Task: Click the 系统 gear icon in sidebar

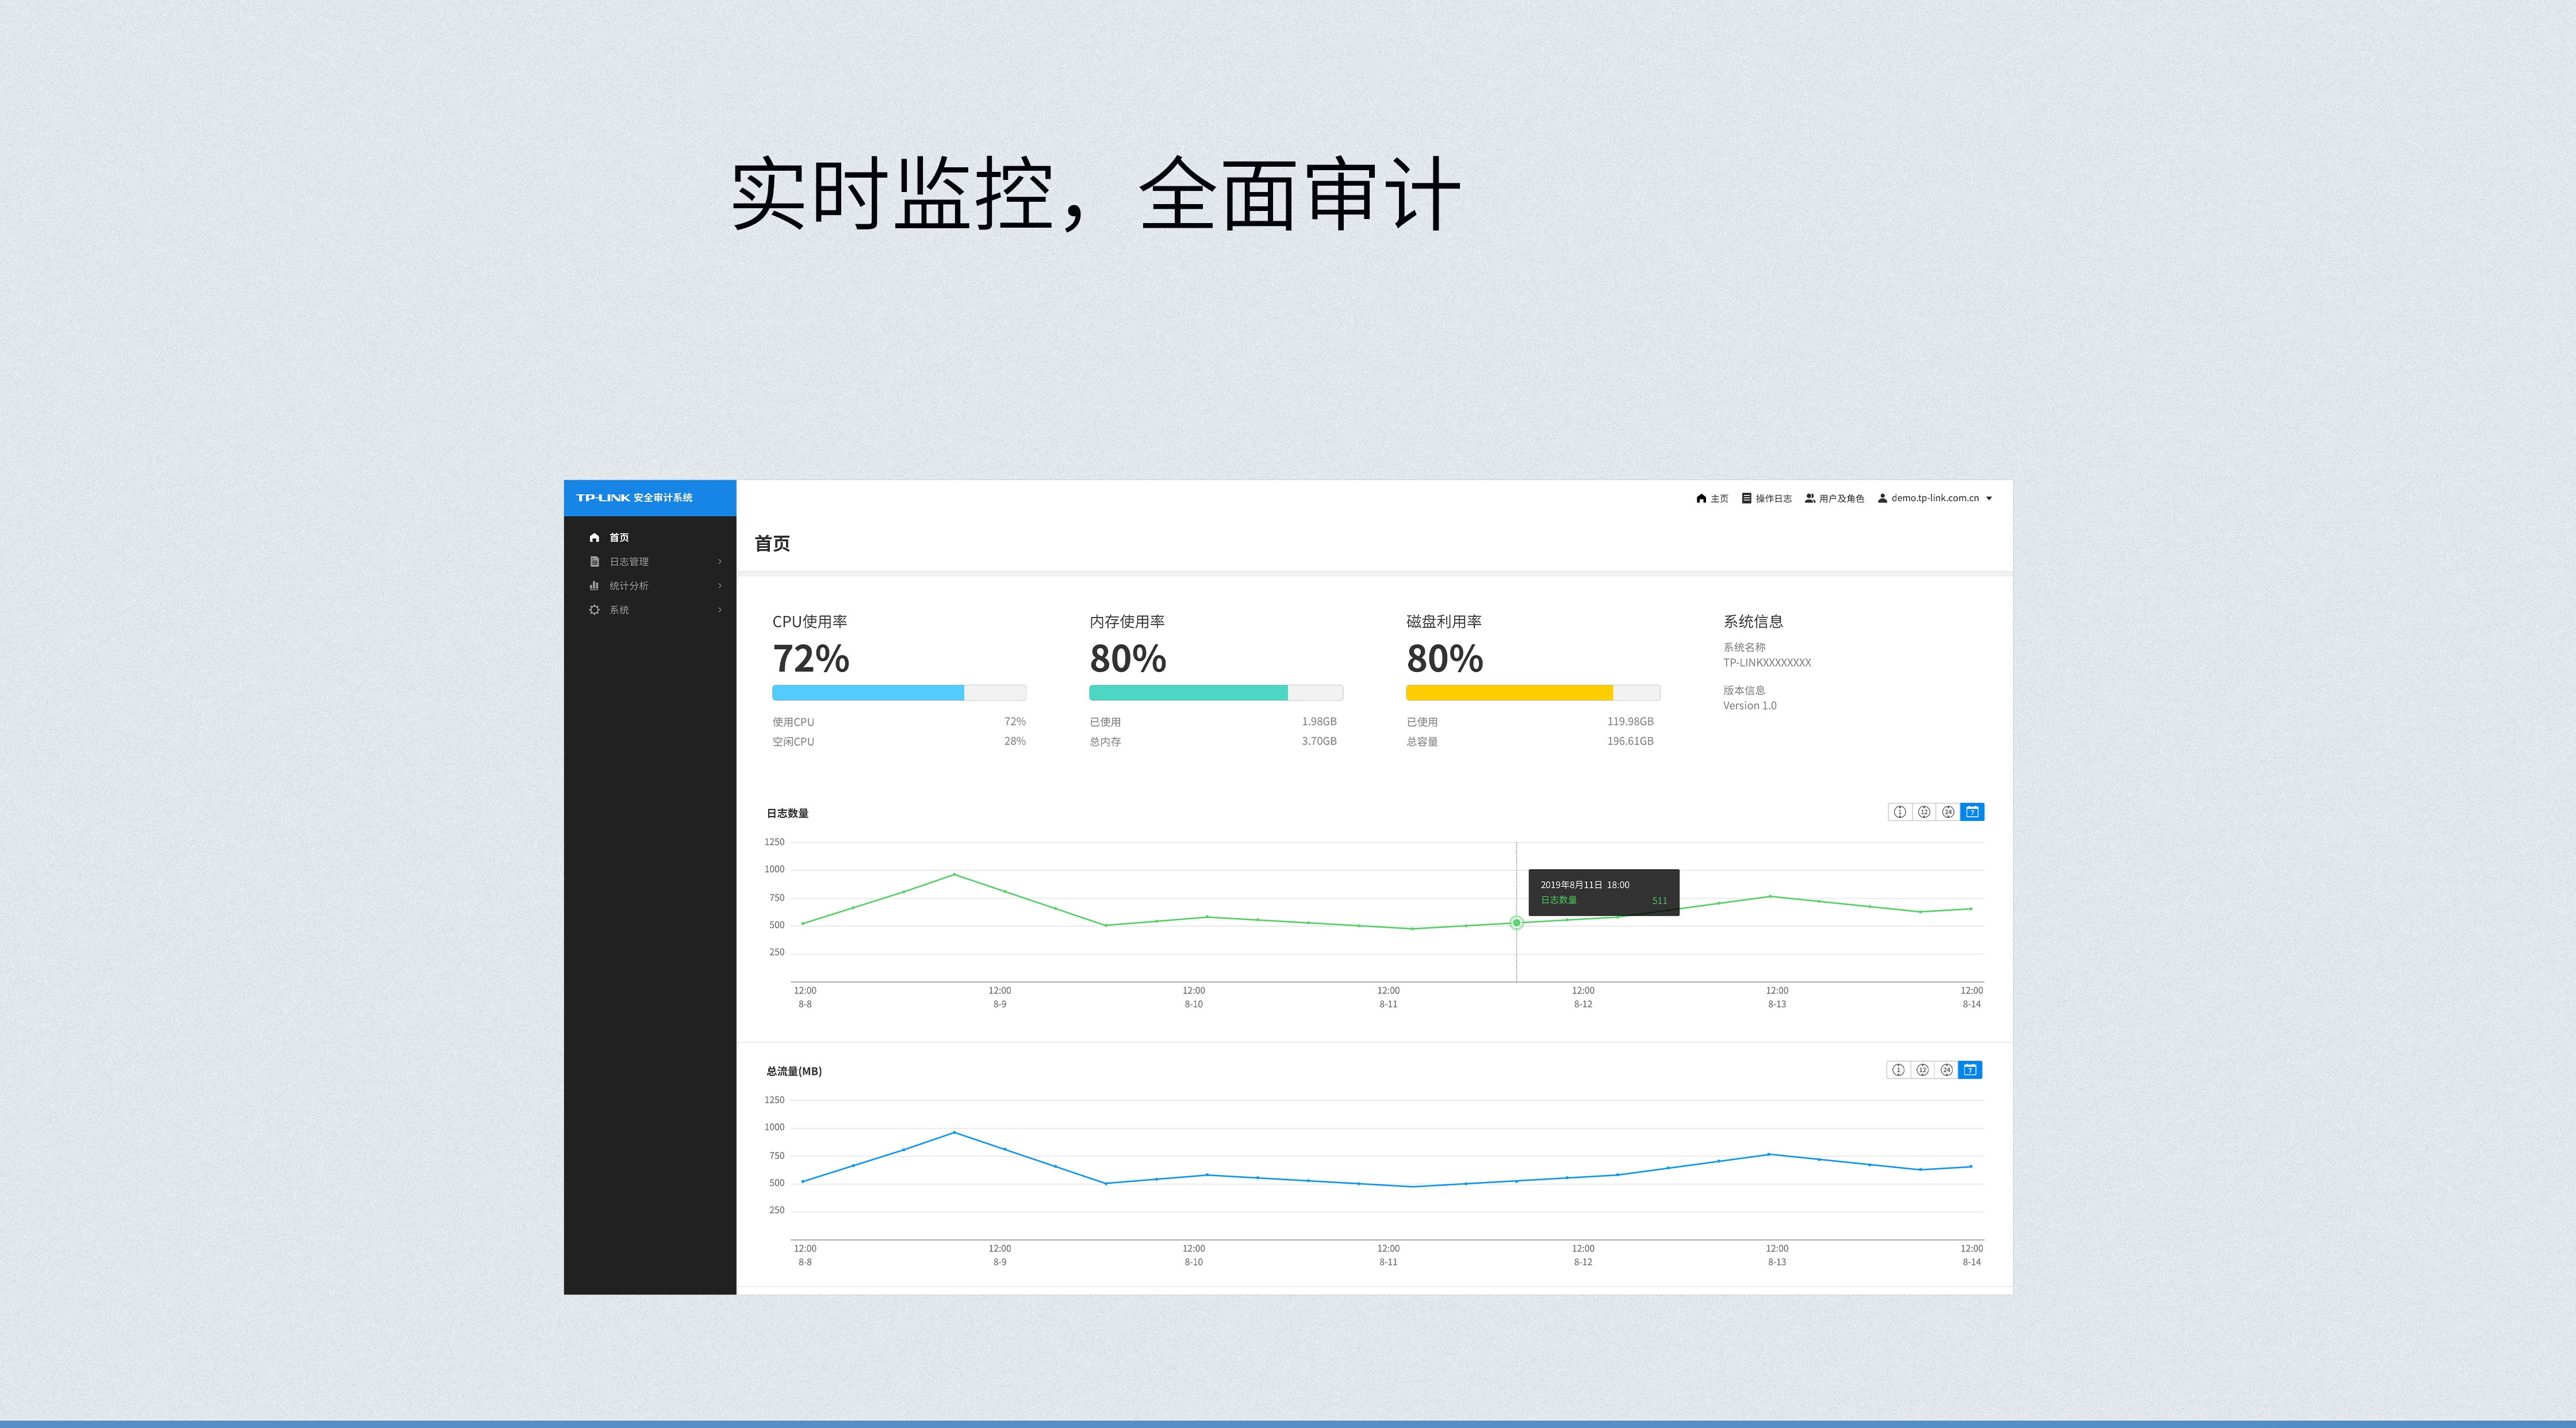Action: [x=594, y=610]
